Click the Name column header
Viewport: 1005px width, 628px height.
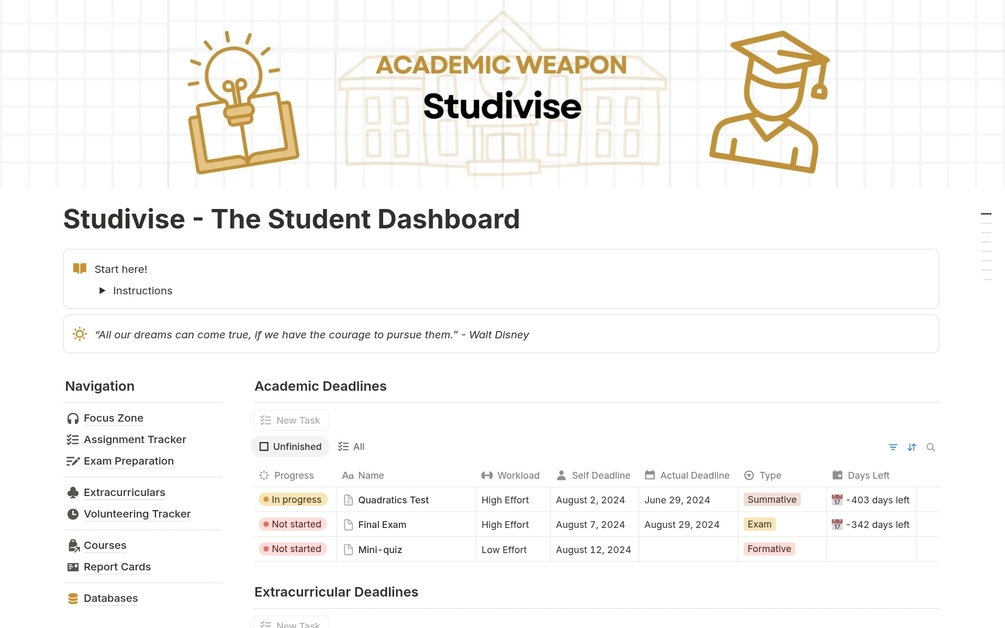(363, 475)
